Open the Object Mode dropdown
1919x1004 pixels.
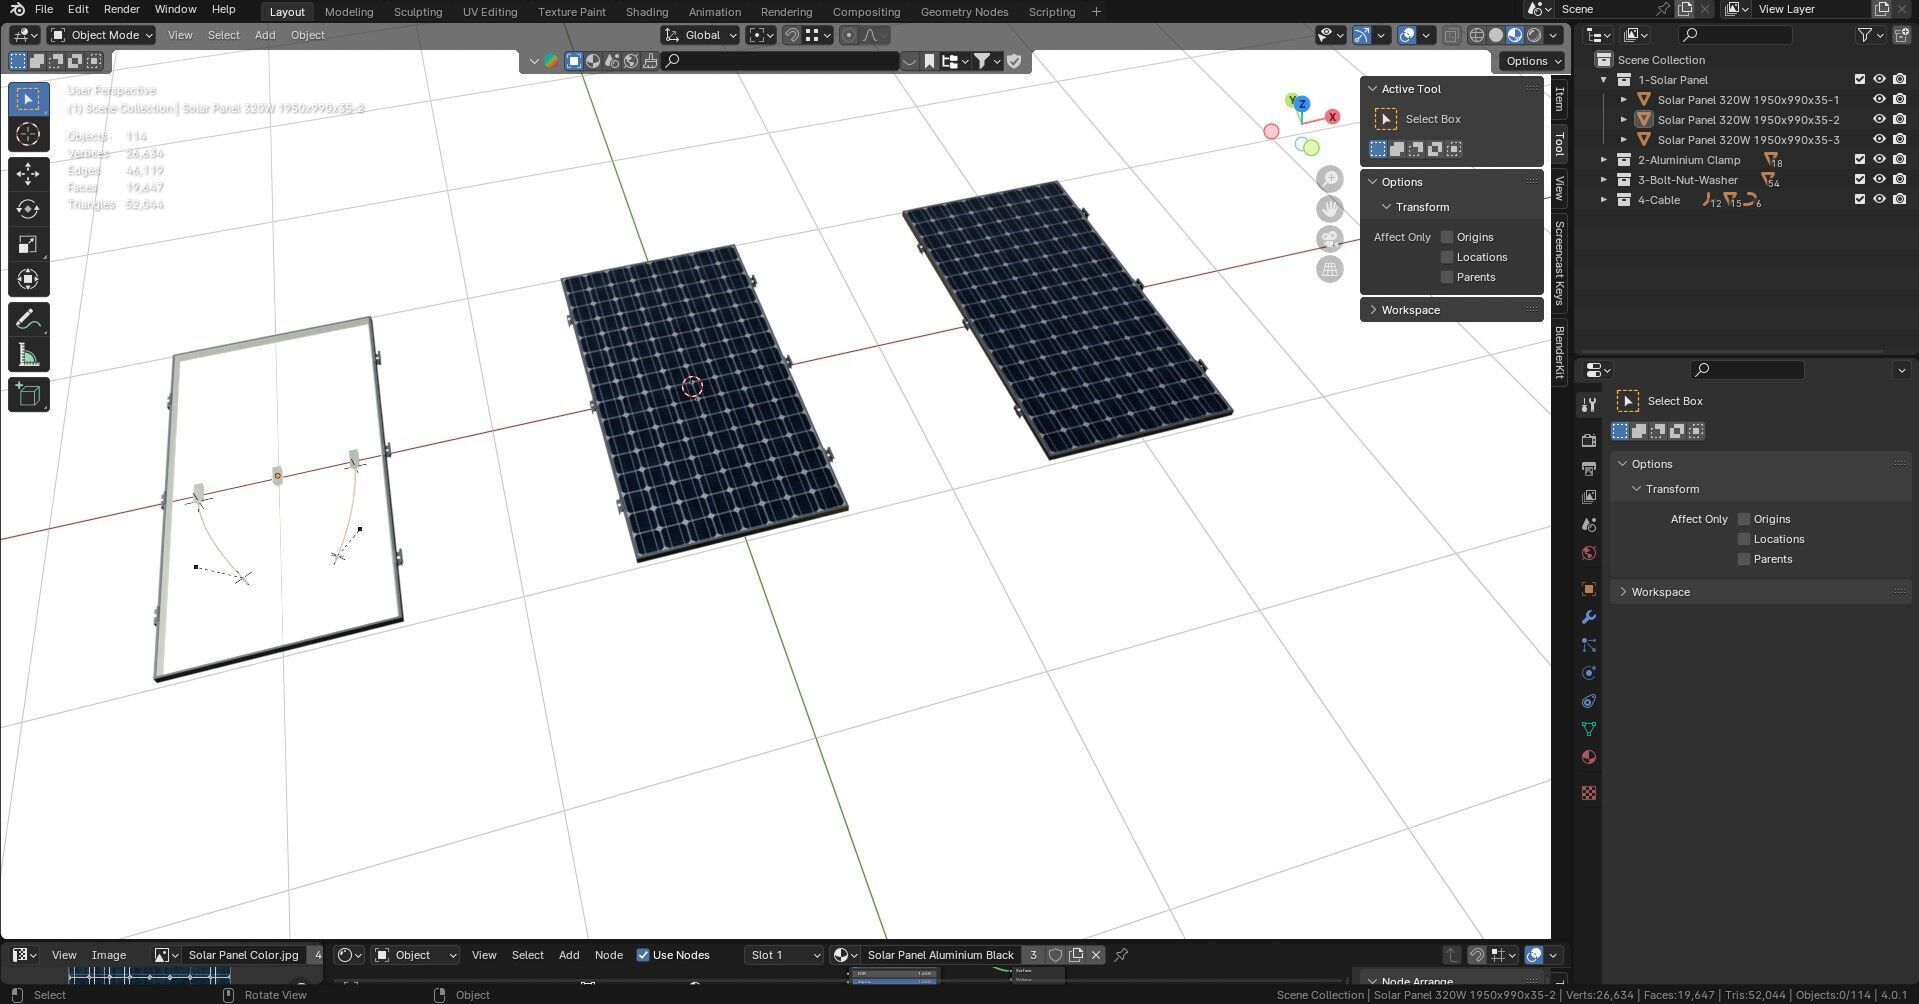pyautogui.click(x=102, y=35)
